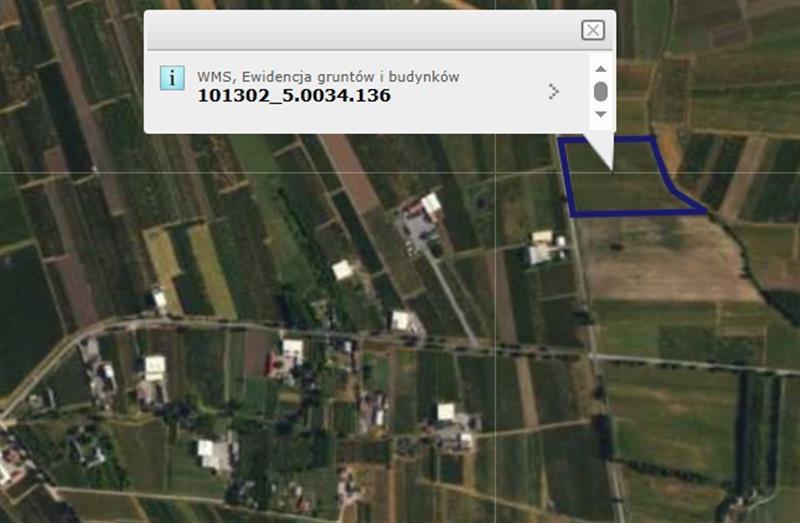Screen dimensions: 800x523
Task: Click the blue info "i" icon
Action: (x=172, y=78)
